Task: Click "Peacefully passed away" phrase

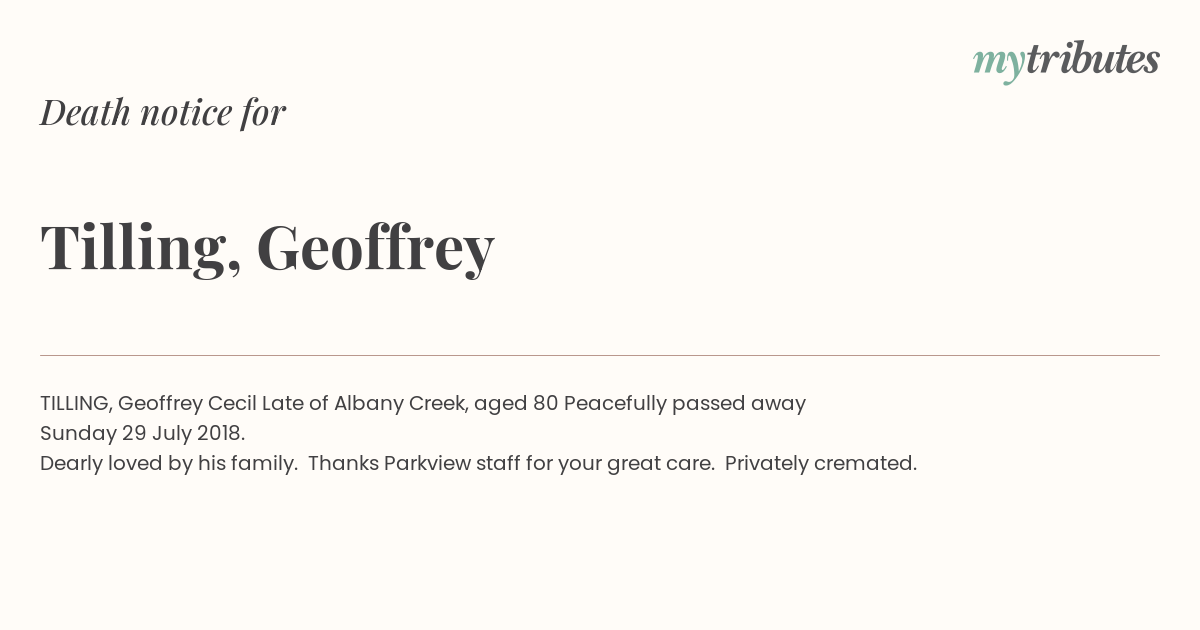Action: [685, 404]
